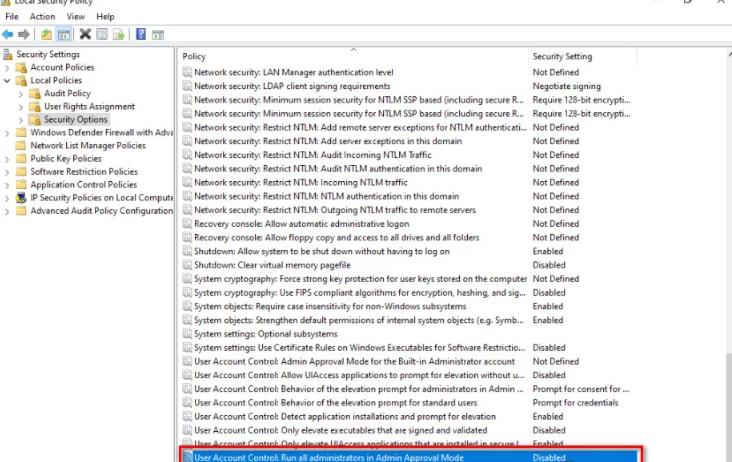Expand the Security Options node
Screen dimensions: 732x462
coord(21,120)
